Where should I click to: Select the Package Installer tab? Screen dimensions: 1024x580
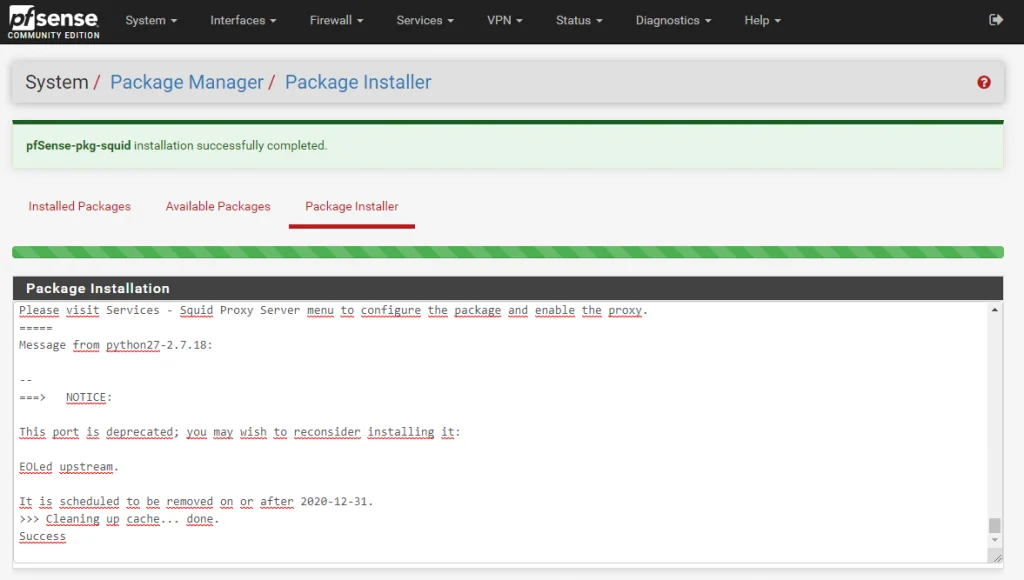point(352,206)
